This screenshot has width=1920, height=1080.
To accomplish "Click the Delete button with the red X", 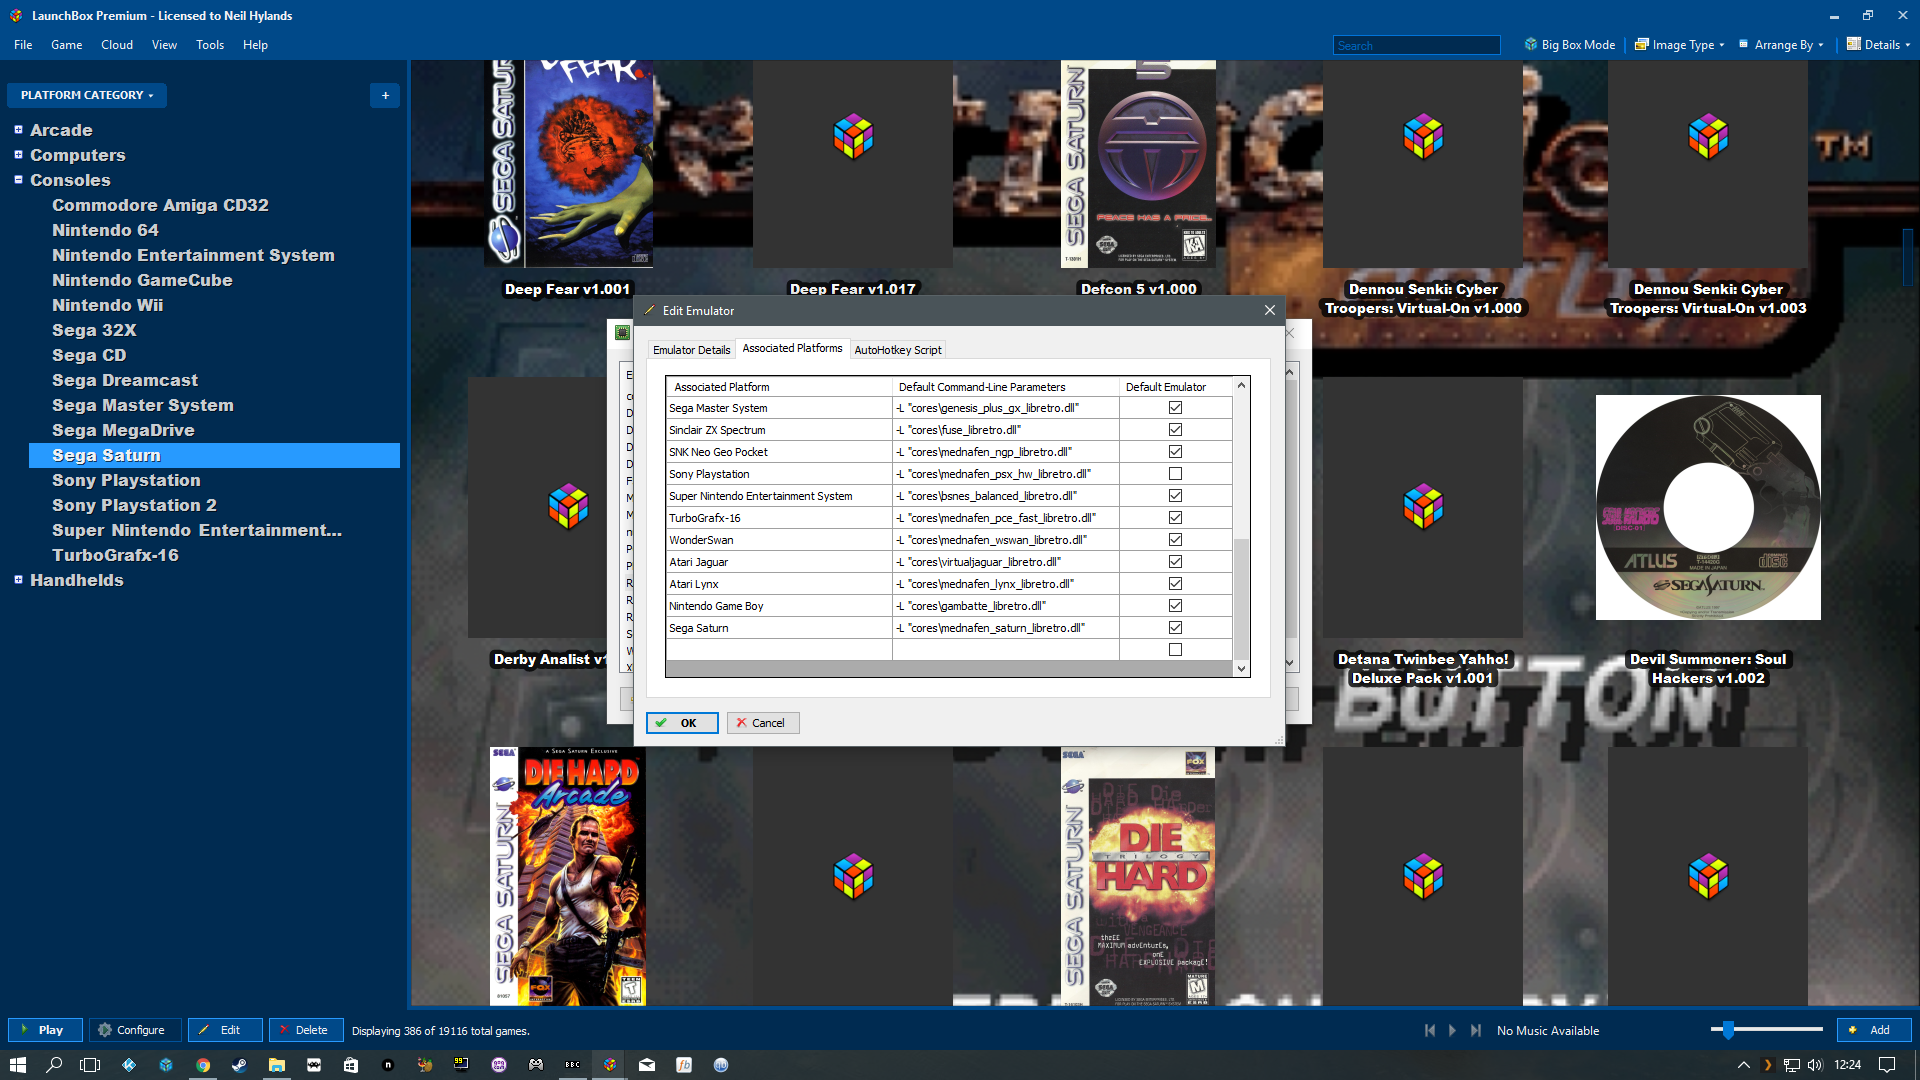I will coord(305,1030).
